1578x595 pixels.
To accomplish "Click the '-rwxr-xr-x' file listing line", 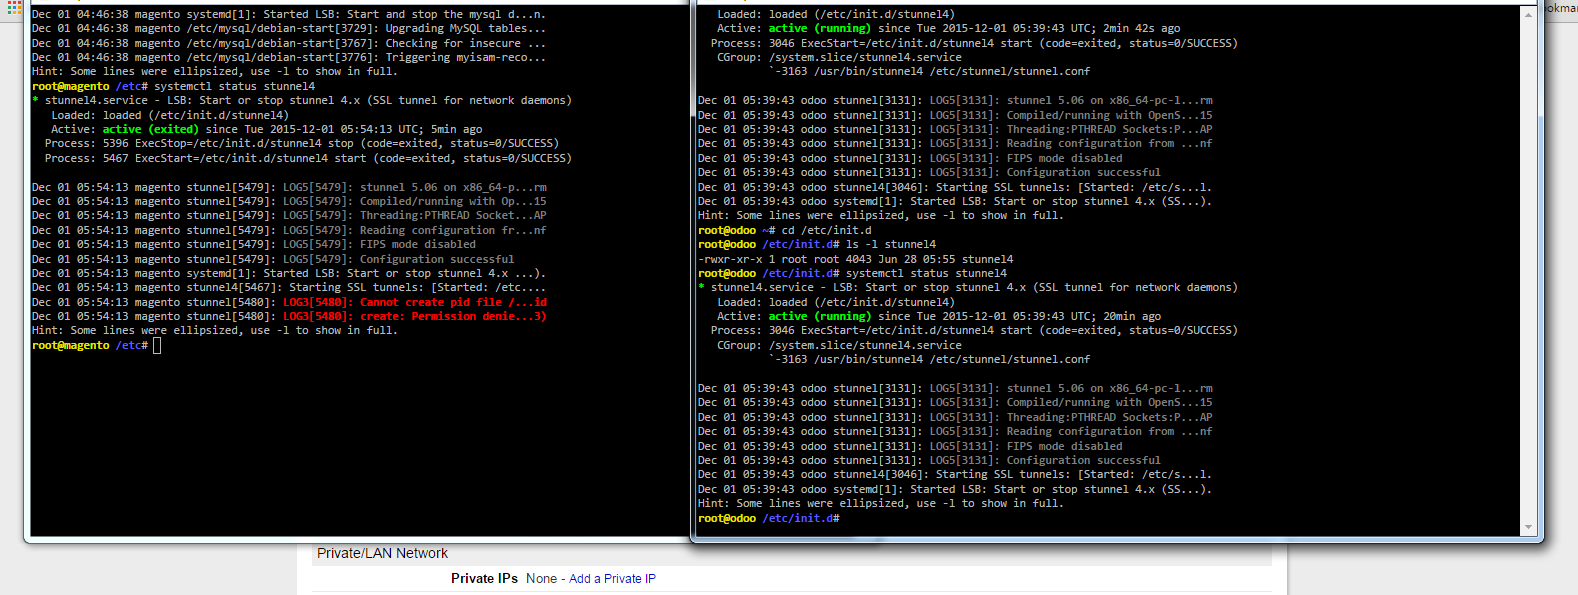I will point(855,259).
